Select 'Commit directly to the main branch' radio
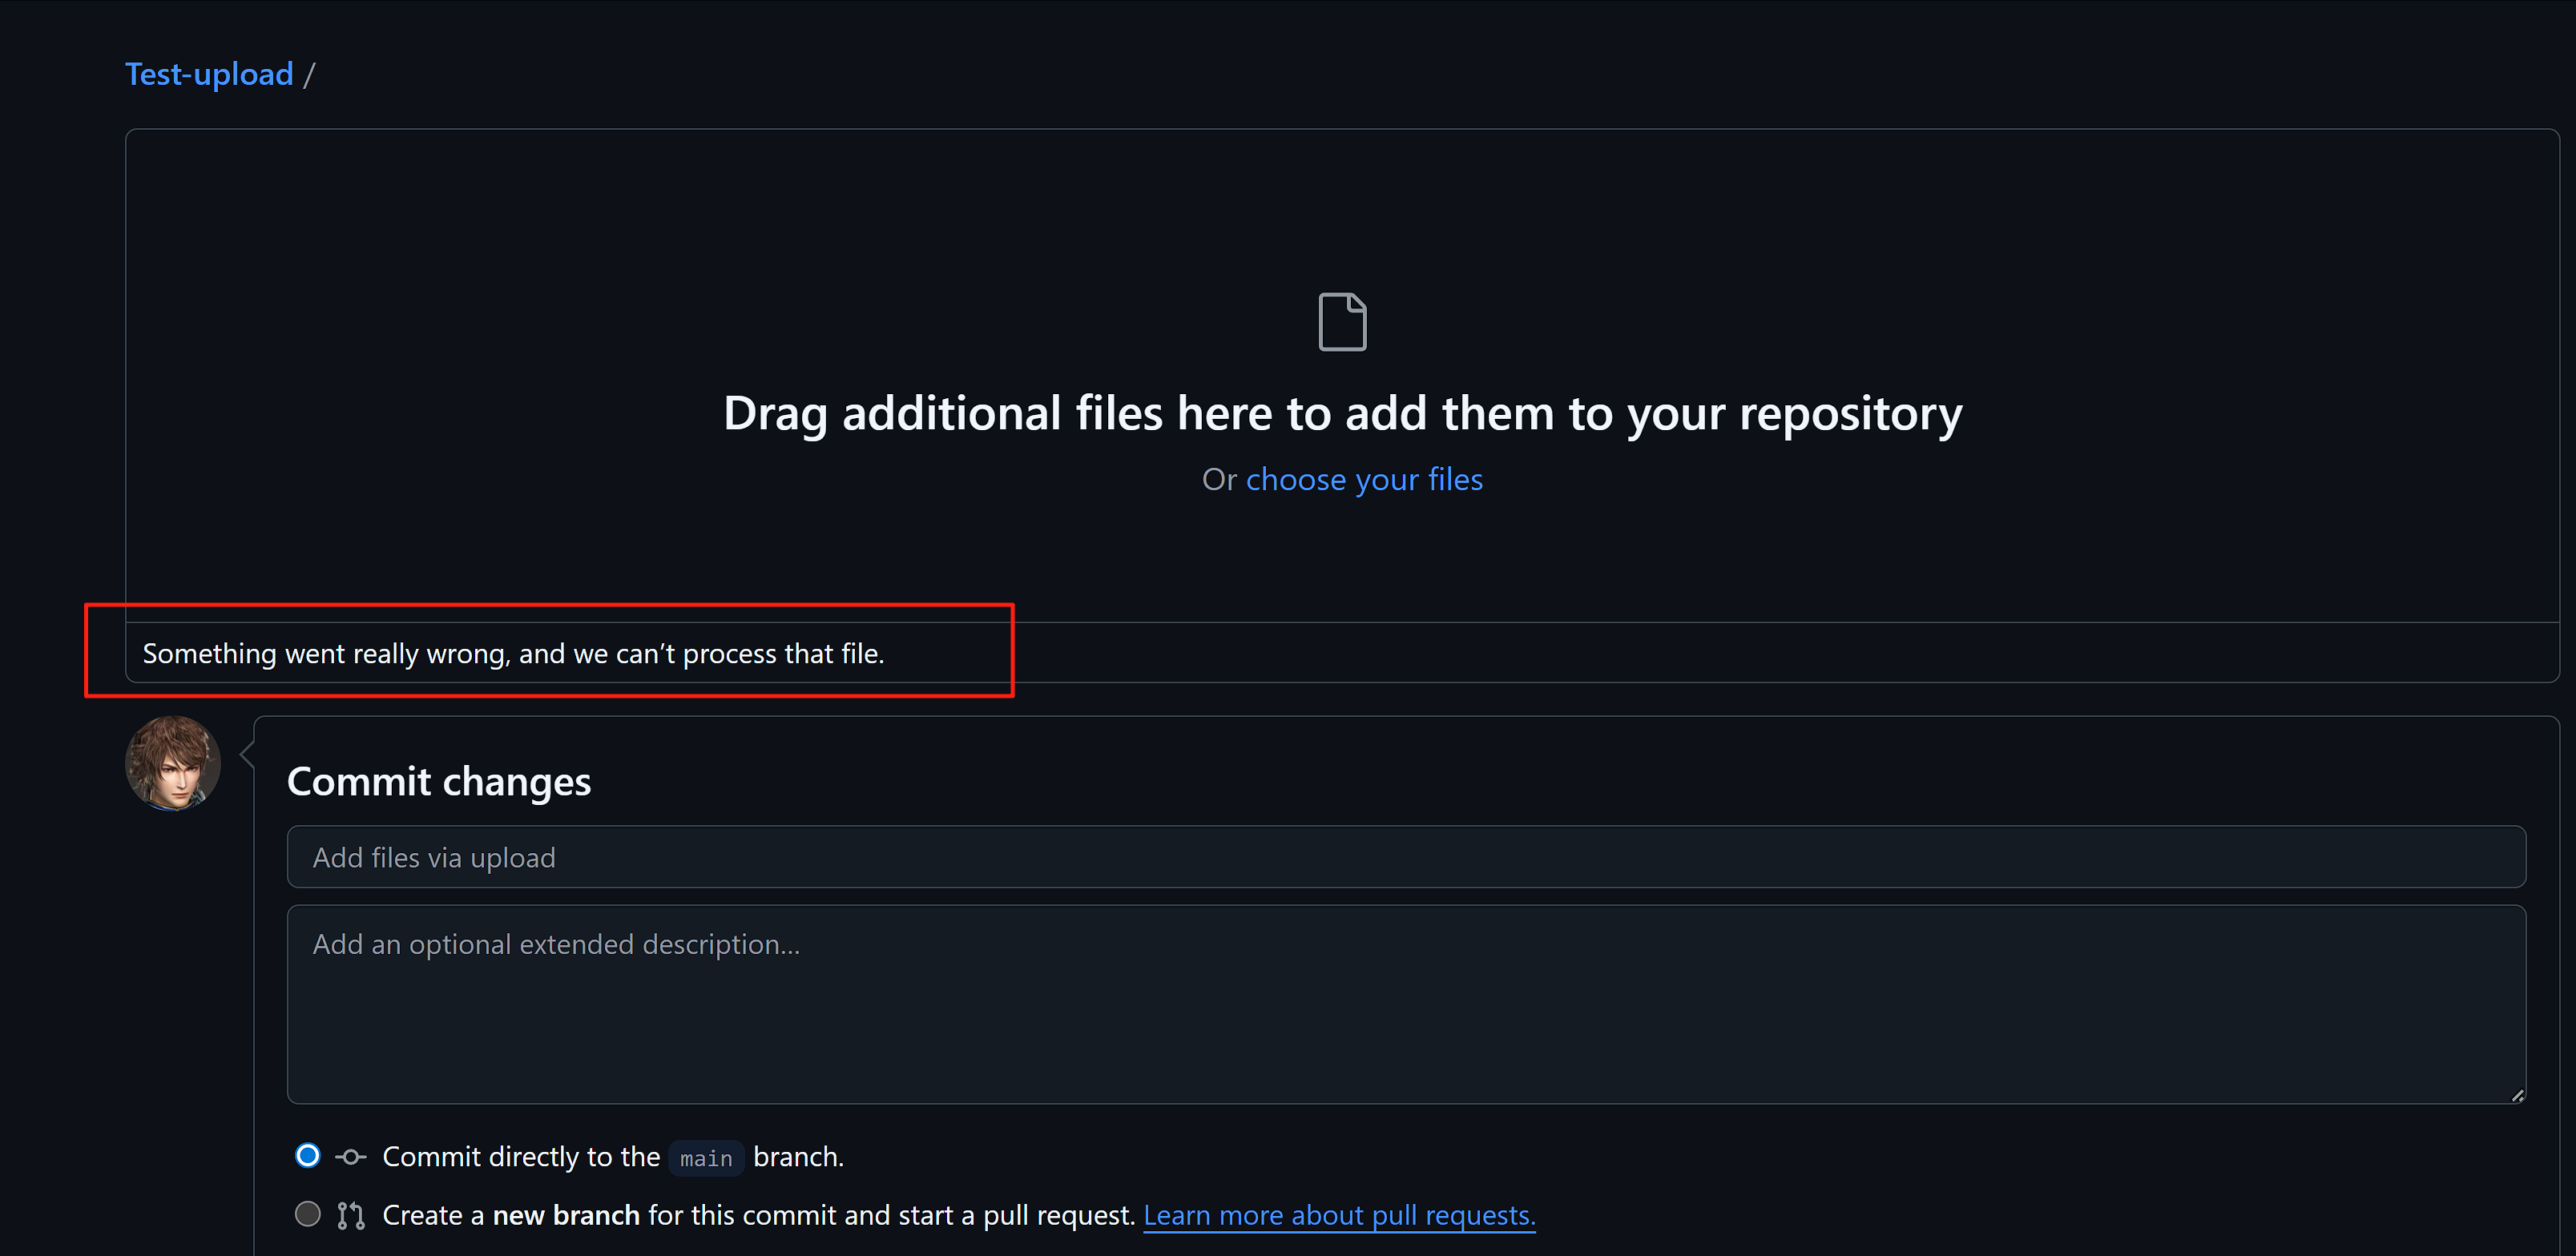Viewport: 2576px width, 1256px height. (308, 1156)
